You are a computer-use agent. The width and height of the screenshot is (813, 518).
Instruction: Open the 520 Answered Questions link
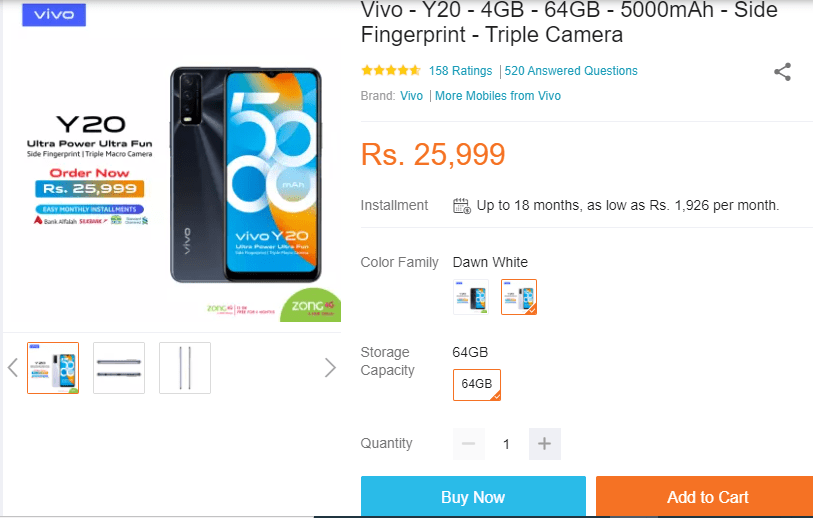(x=571, y=71)
